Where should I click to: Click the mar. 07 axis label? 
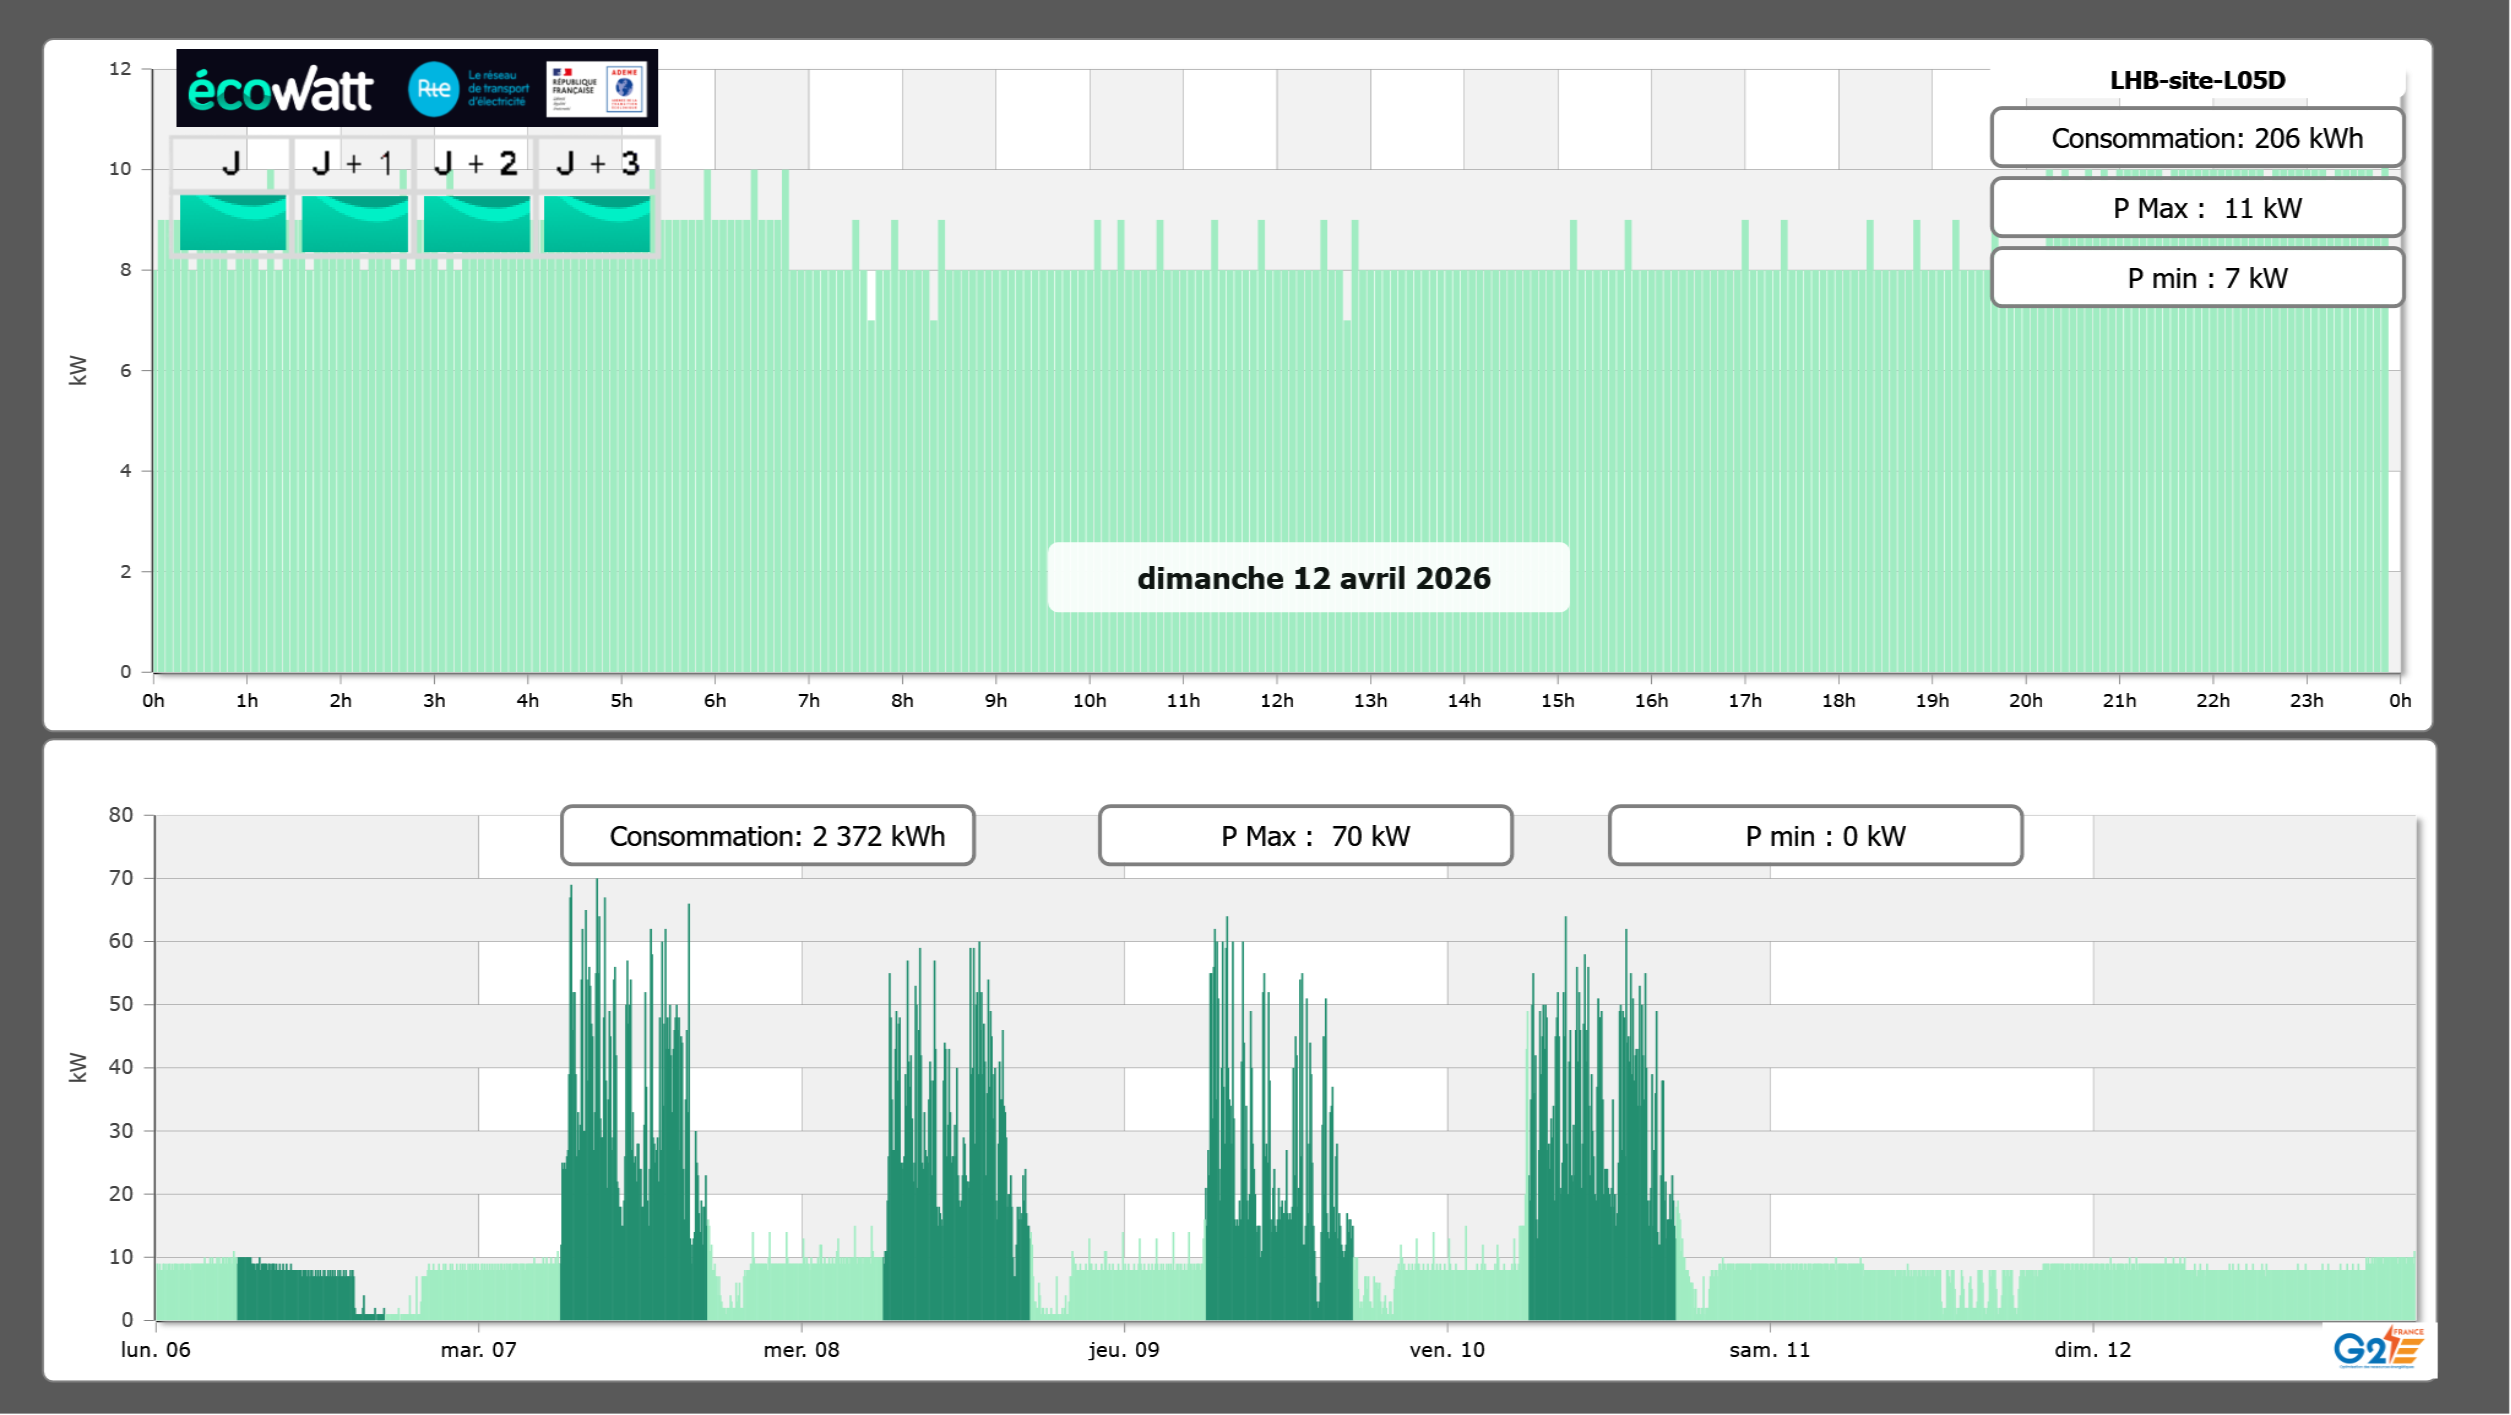[478, 1350]
